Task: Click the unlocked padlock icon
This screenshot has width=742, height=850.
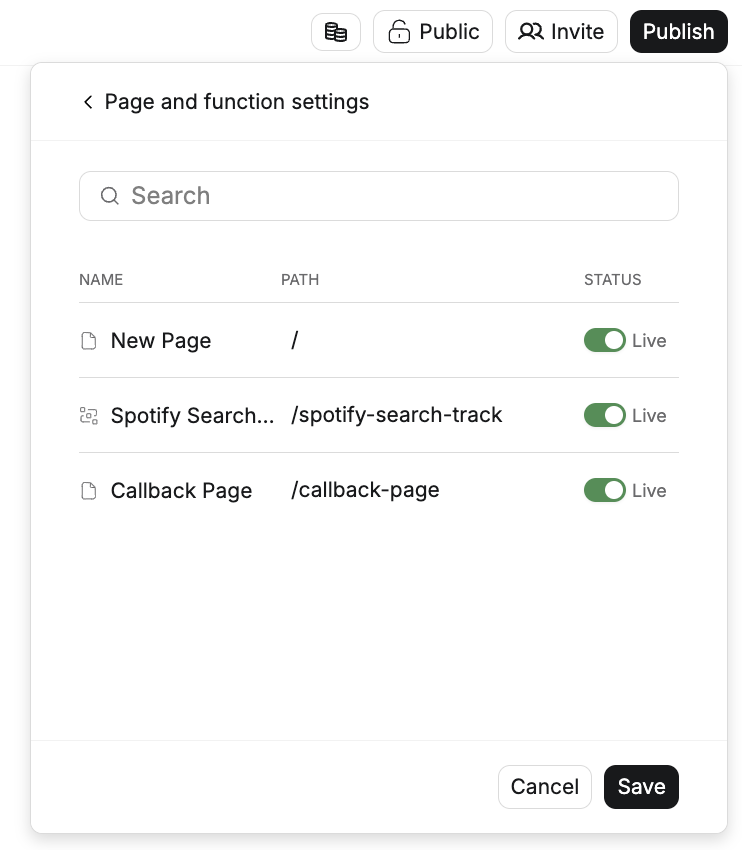Action: point(399,32)
